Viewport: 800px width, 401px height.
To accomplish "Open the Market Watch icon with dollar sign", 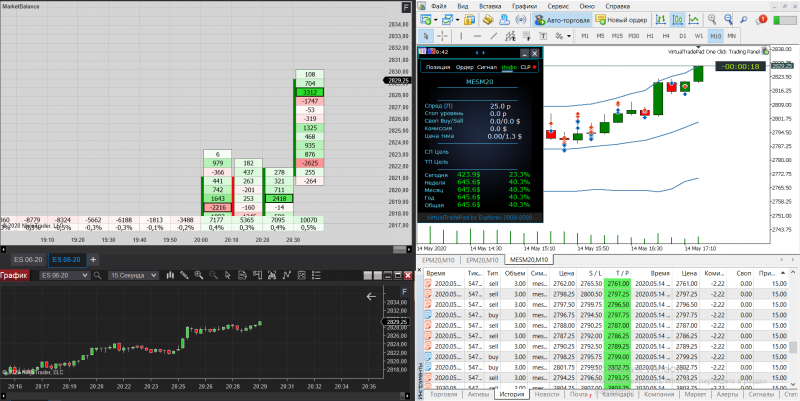I will (x=469, y=20).
